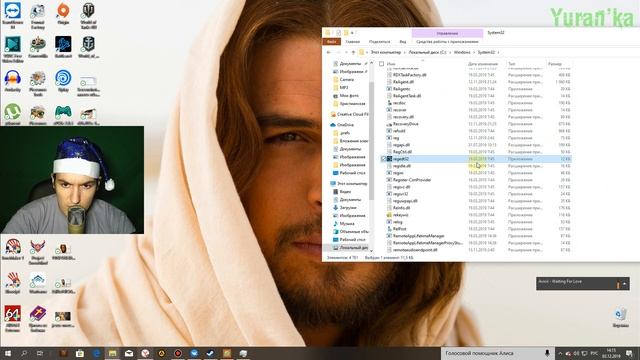The width and height of the screenshot is (640, 360).
Task: Open taskbar search magnifier
Action: (24, 353)
